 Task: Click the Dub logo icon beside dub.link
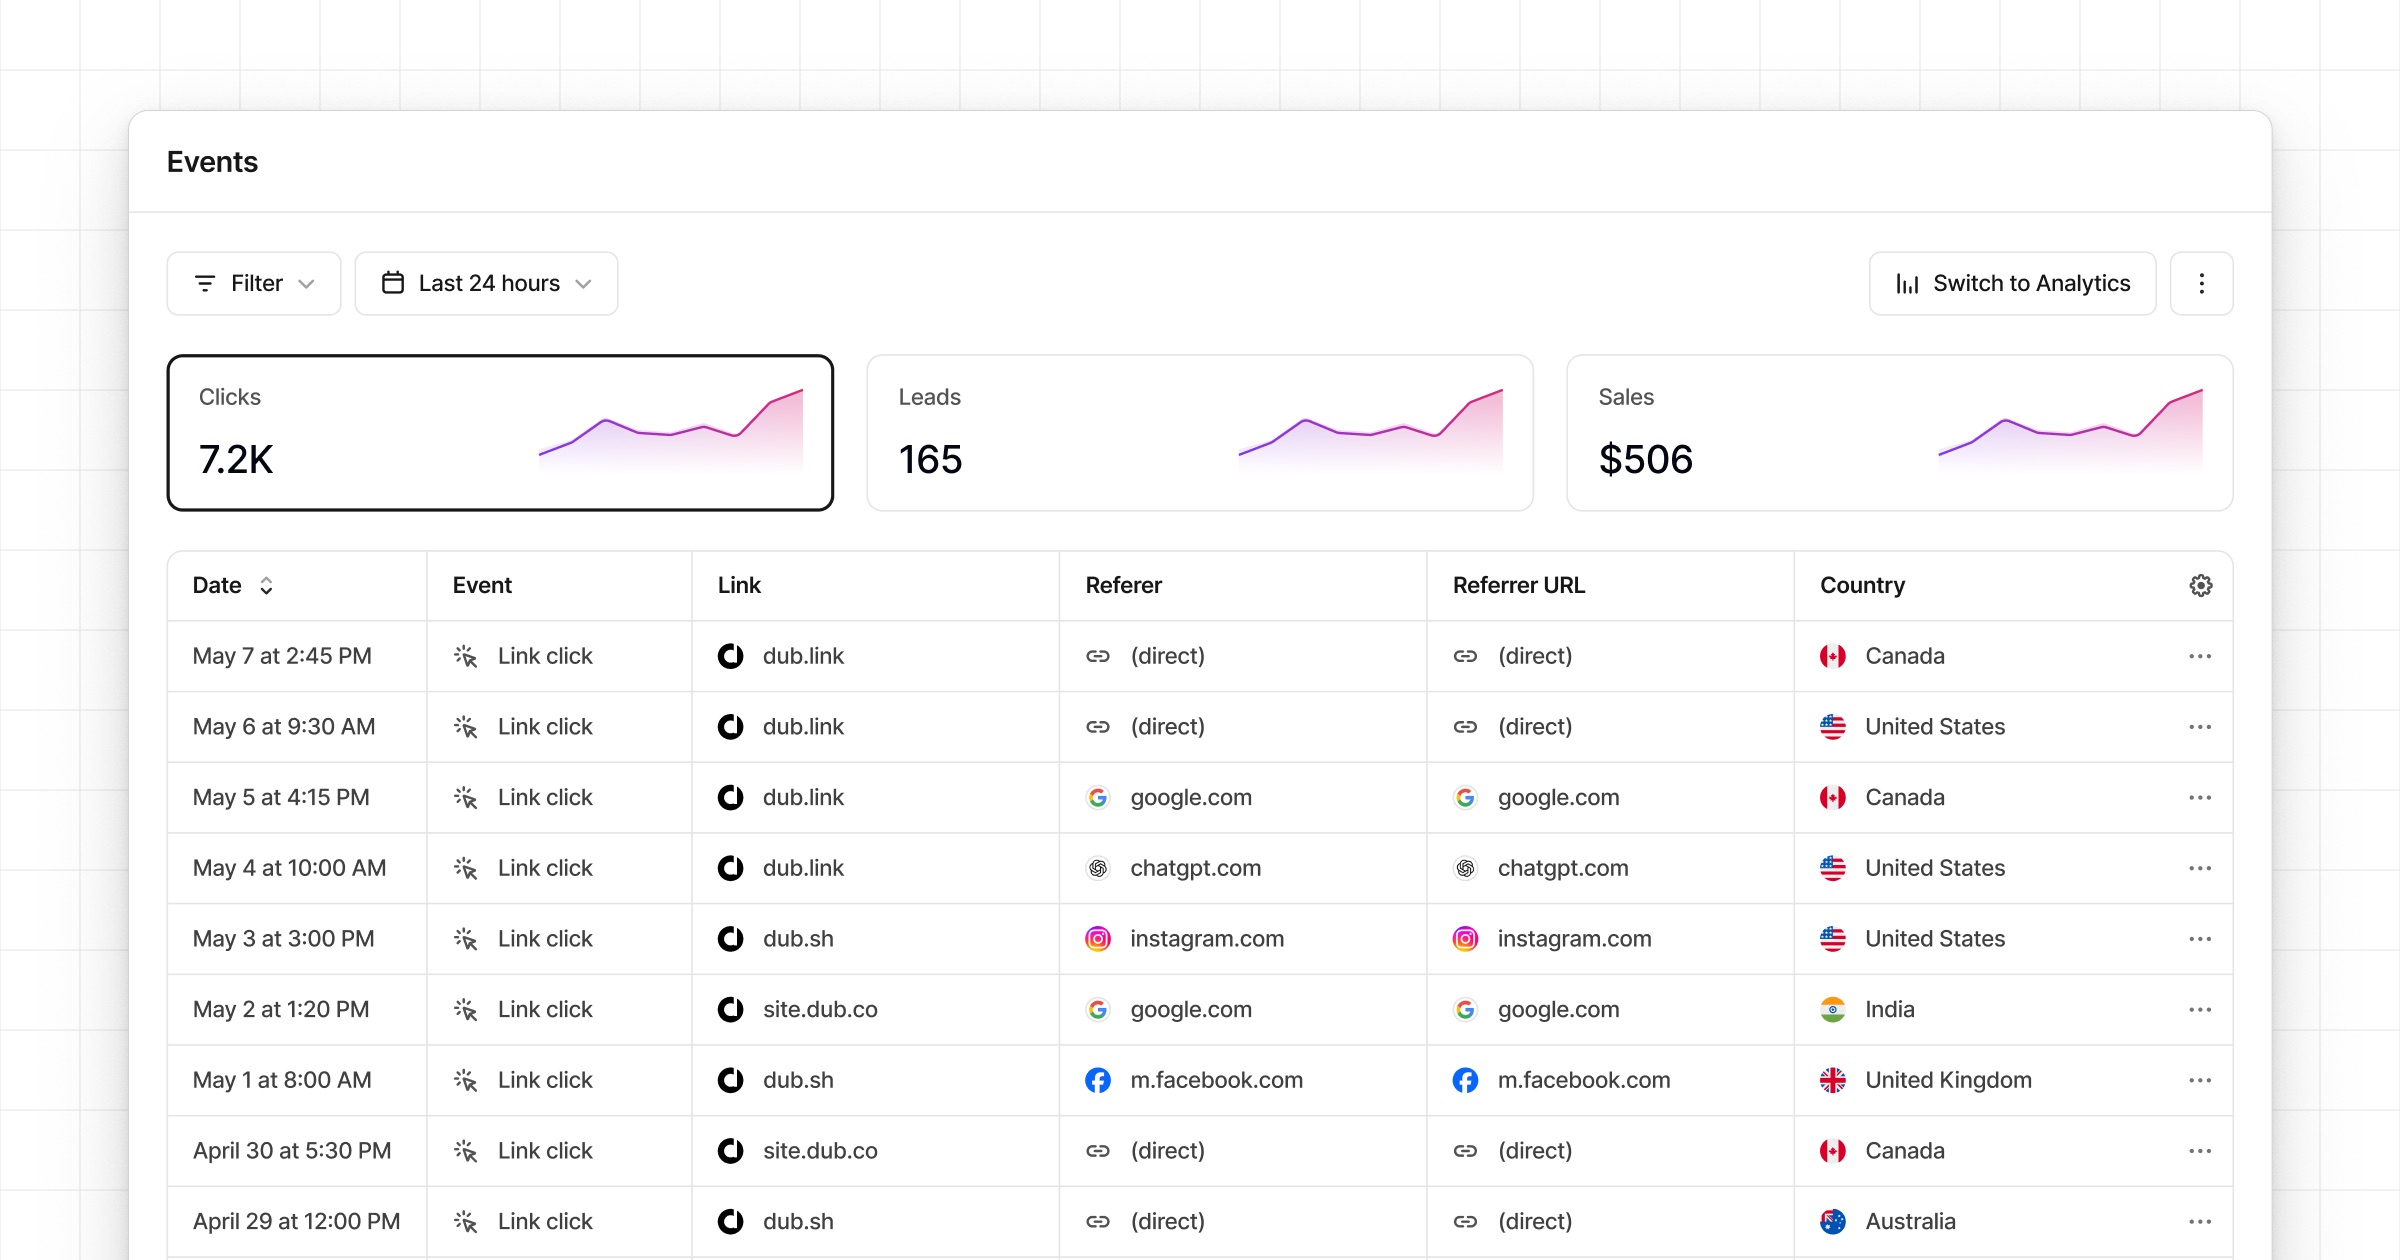point(730,656)
